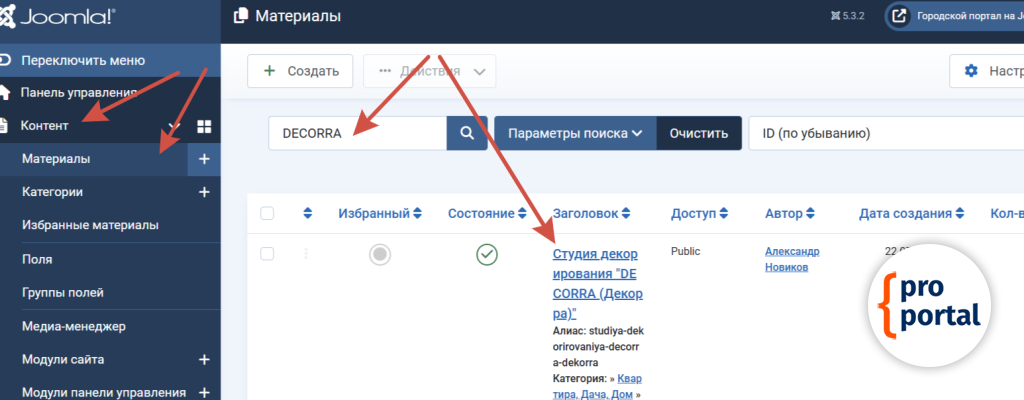The width and height of the screenshot is (1024, 400).
Task: Click the search magnifier icon button
Action: pyautogui.click(x=466, y=133)
